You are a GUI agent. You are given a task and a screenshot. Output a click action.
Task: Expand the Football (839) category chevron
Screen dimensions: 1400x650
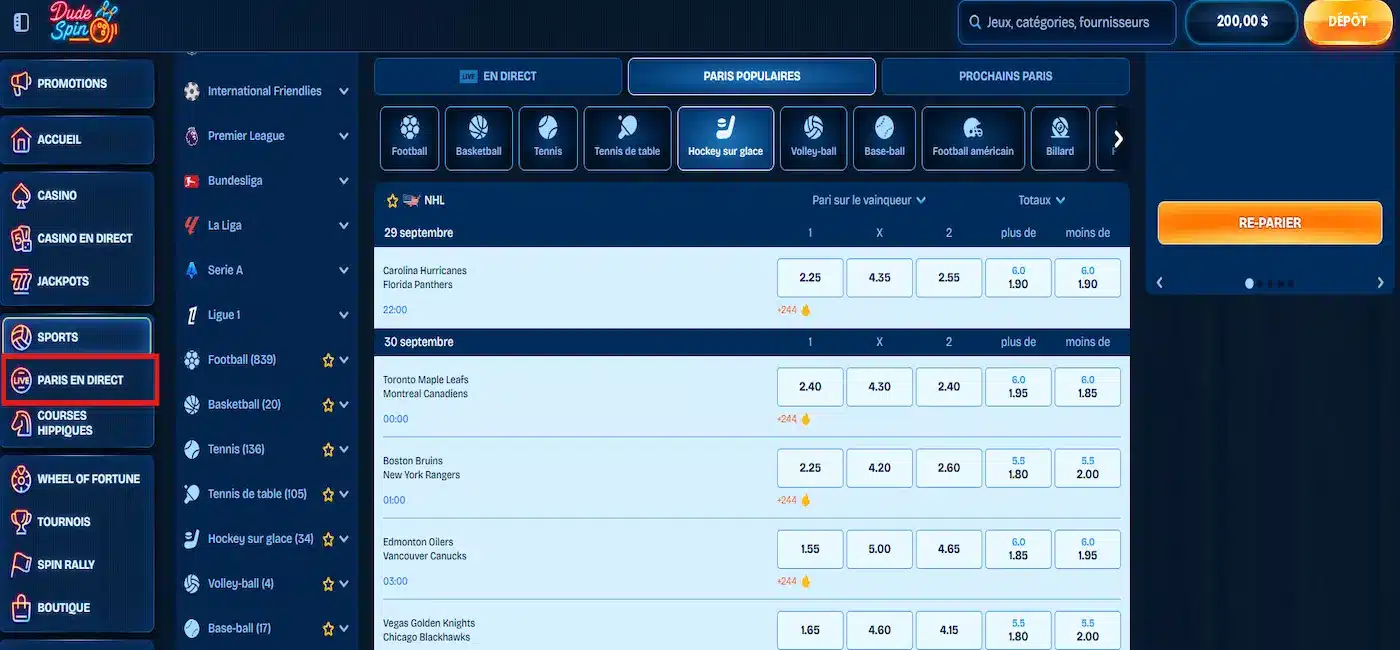[344, 360]
